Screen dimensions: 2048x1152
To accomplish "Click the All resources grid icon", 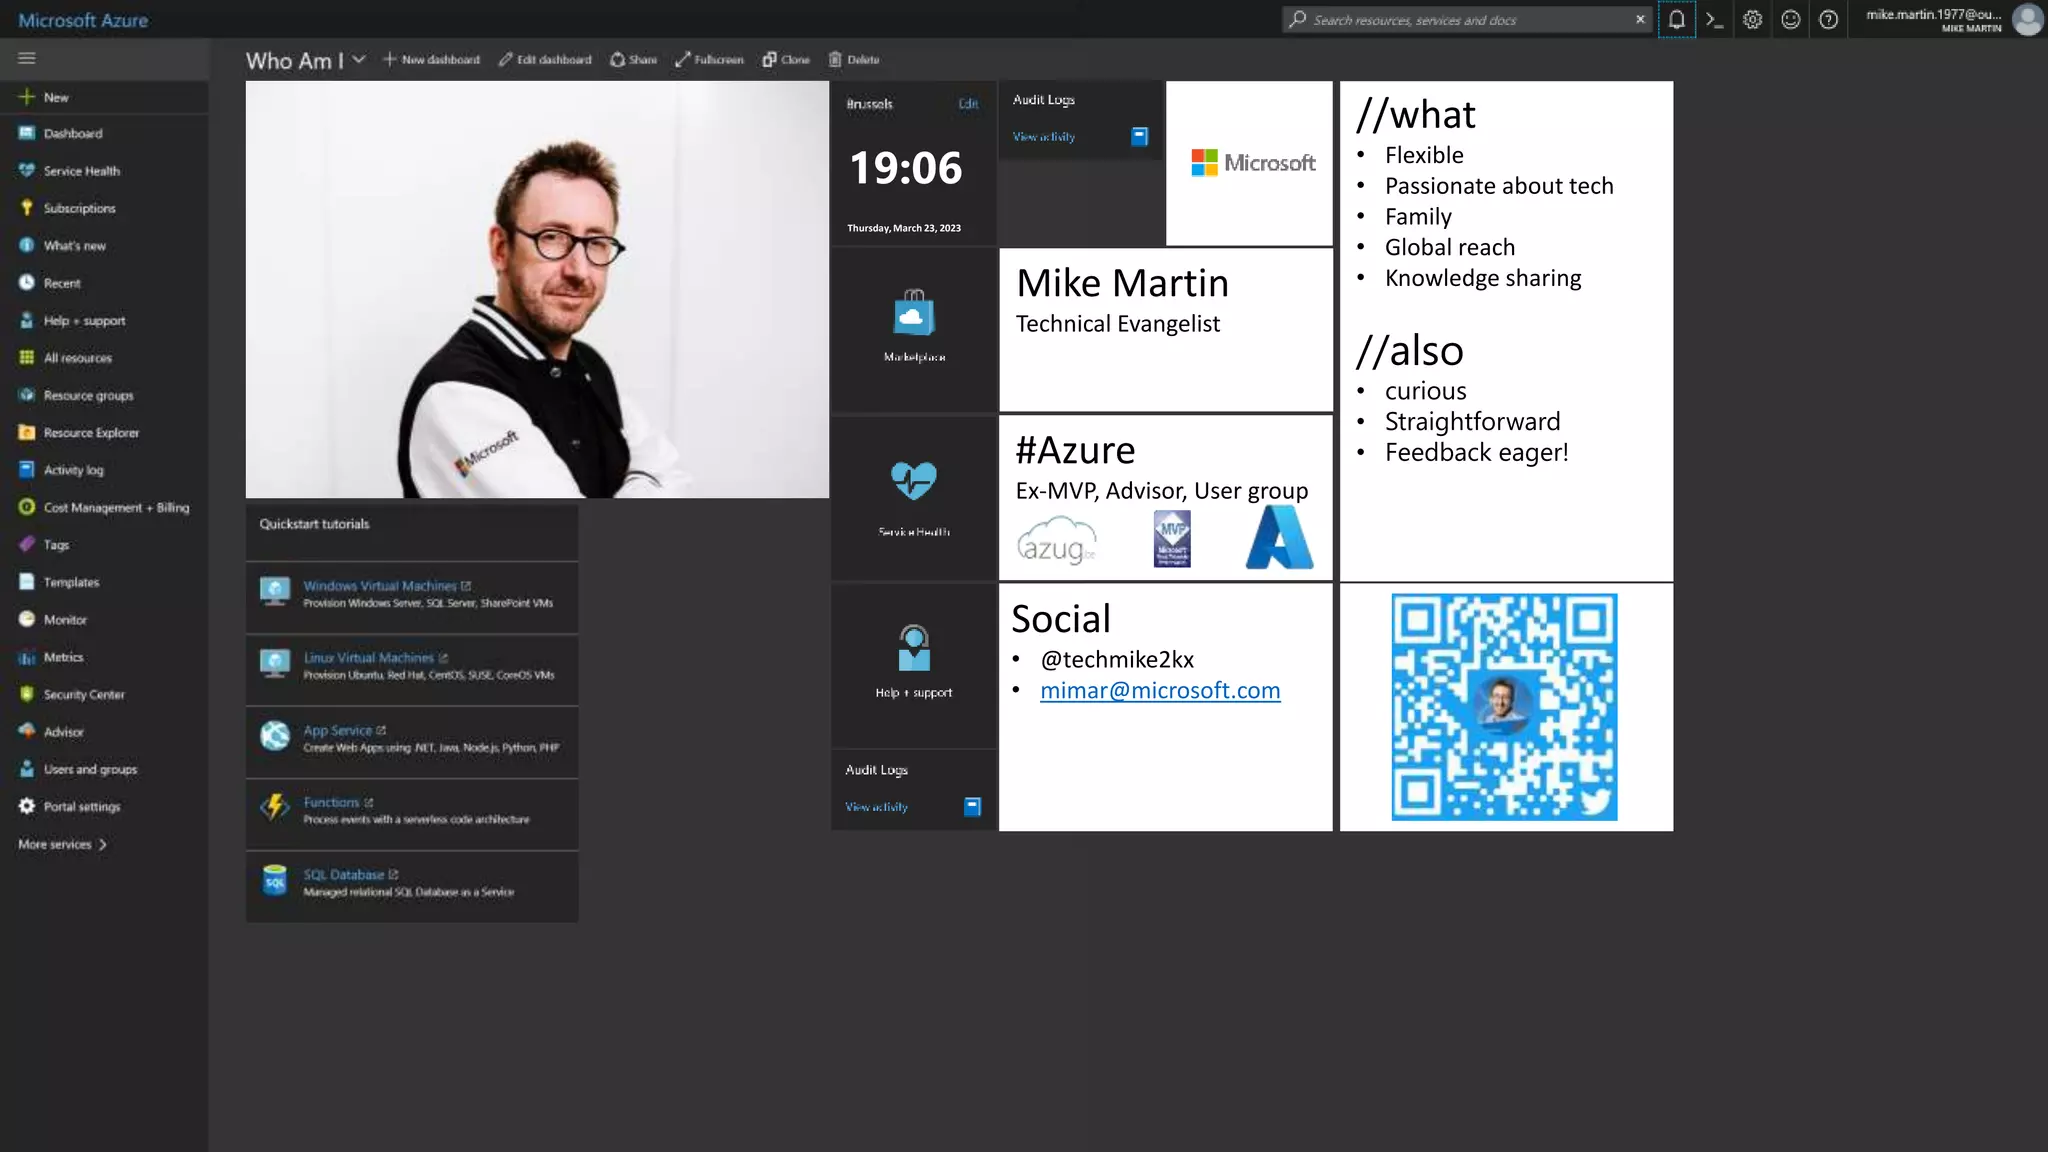I will 27,358.
